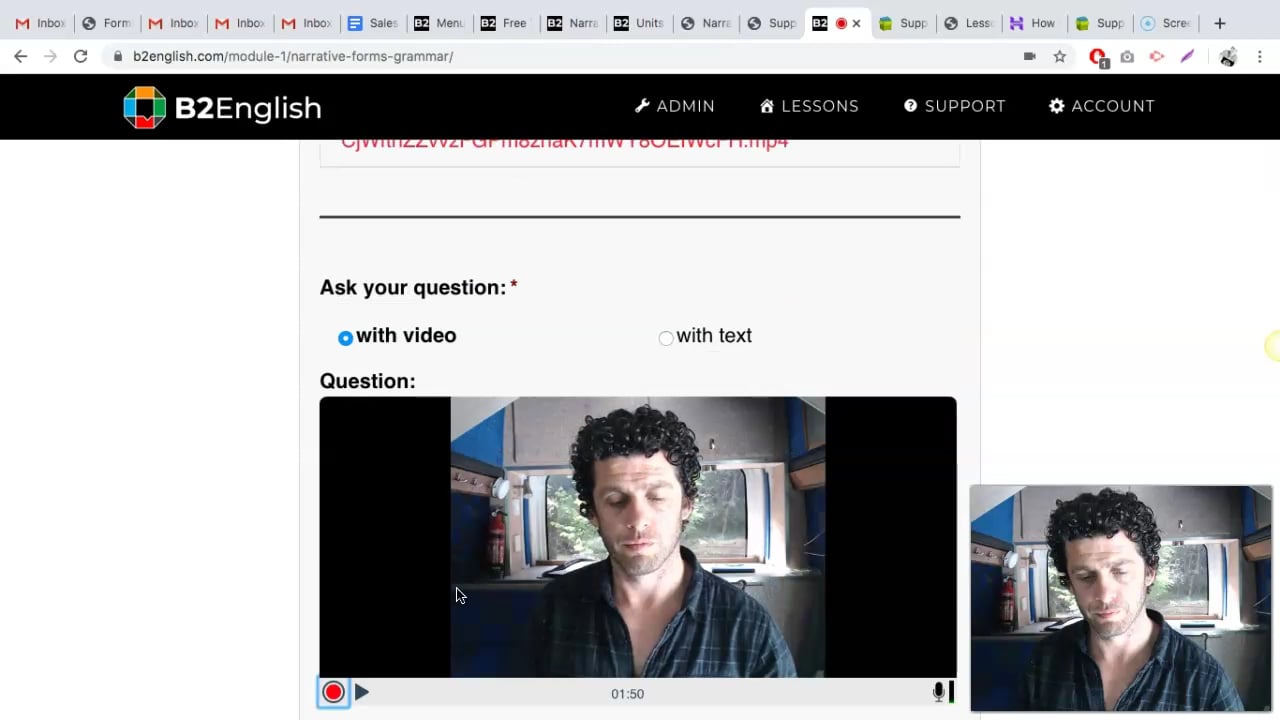Click the '01:50' recording timer
Image resolution: width=1280 pixels, height=720 pixels.
pos(628,693)
